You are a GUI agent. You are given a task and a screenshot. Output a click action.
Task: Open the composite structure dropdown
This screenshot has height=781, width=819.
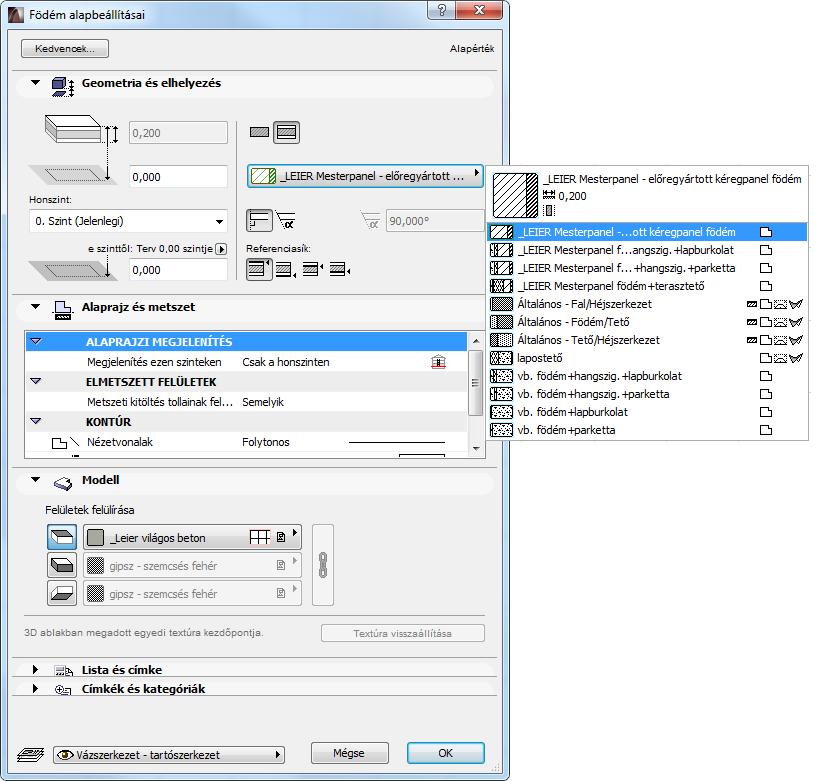pyautogui.click(x=365, y=176)
